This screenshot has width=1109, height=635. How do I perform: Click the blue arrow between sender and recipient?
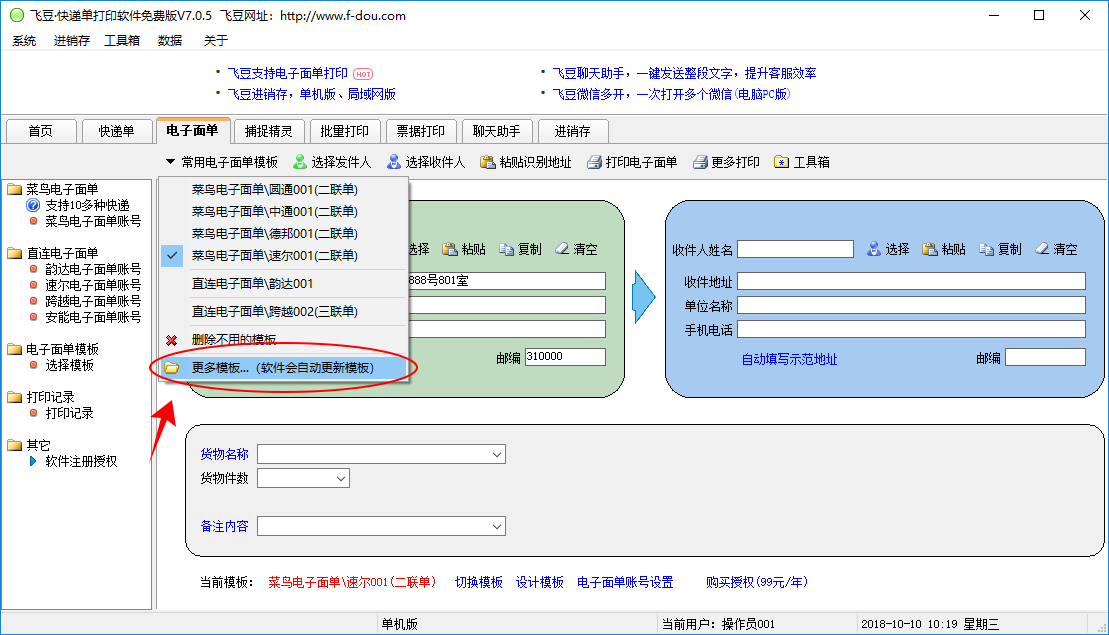[x=644, y=297]
